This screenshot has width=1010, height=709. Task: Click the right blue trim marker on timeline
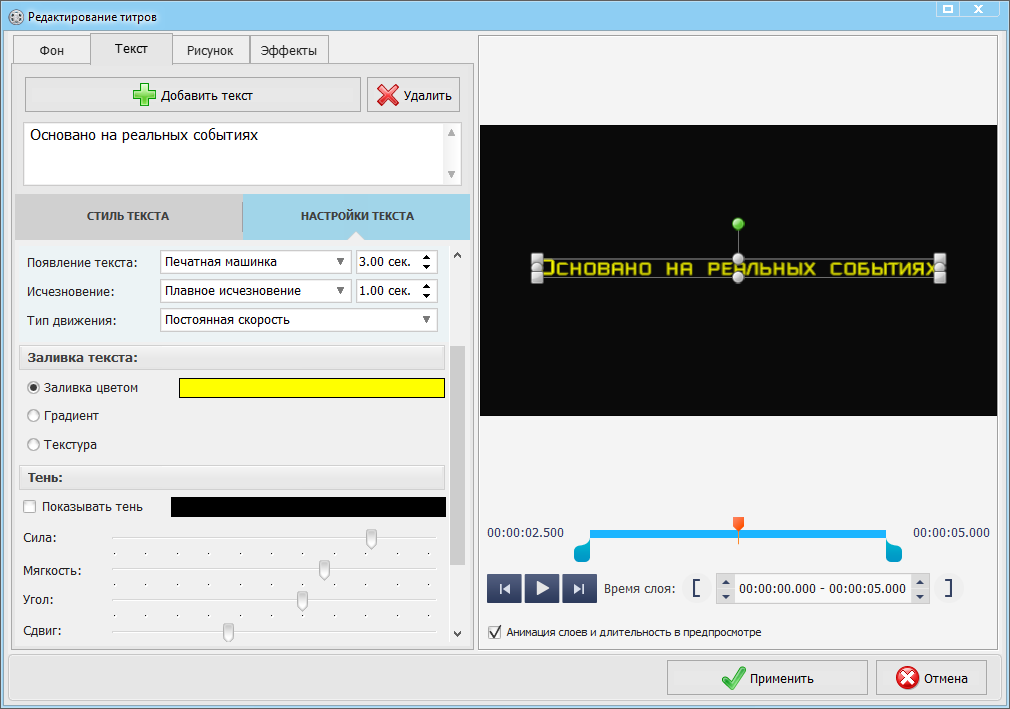coord(894,551)
